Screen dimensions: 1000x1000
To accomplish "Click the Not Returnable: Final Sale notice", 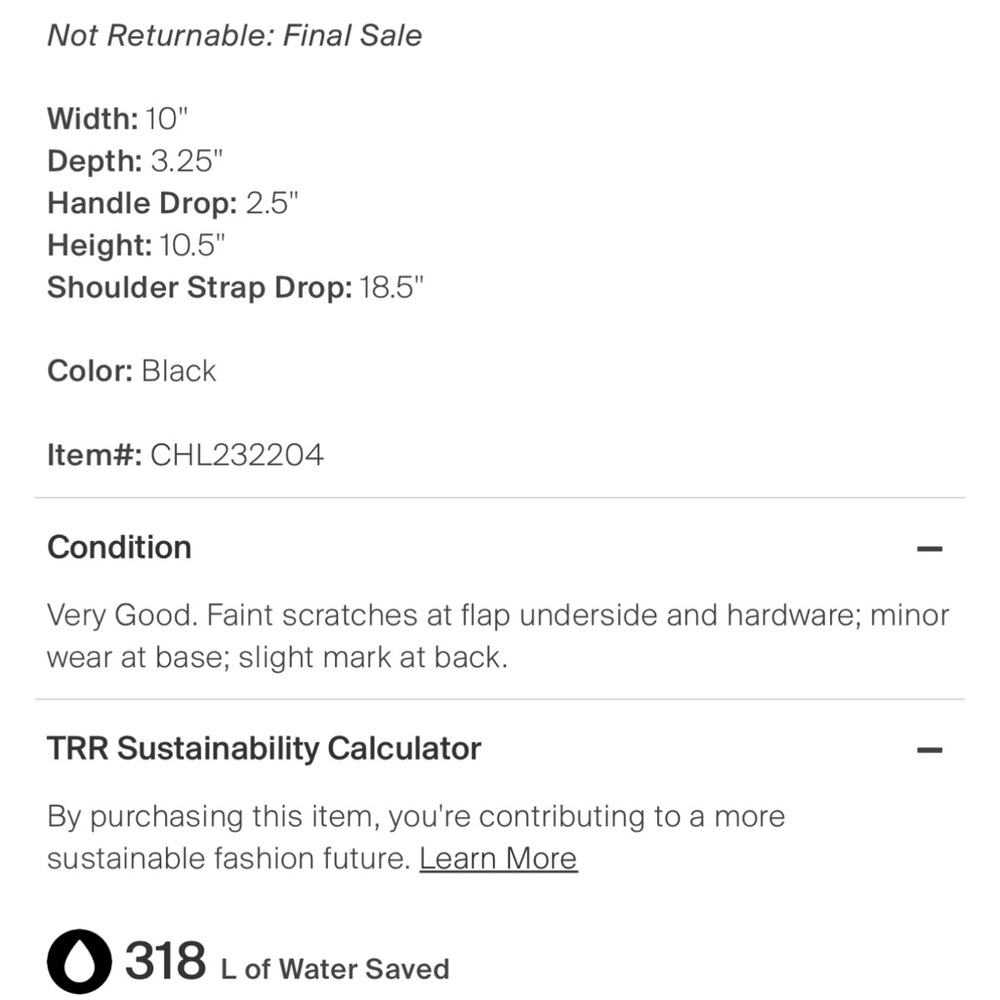I will click(234, 36).
